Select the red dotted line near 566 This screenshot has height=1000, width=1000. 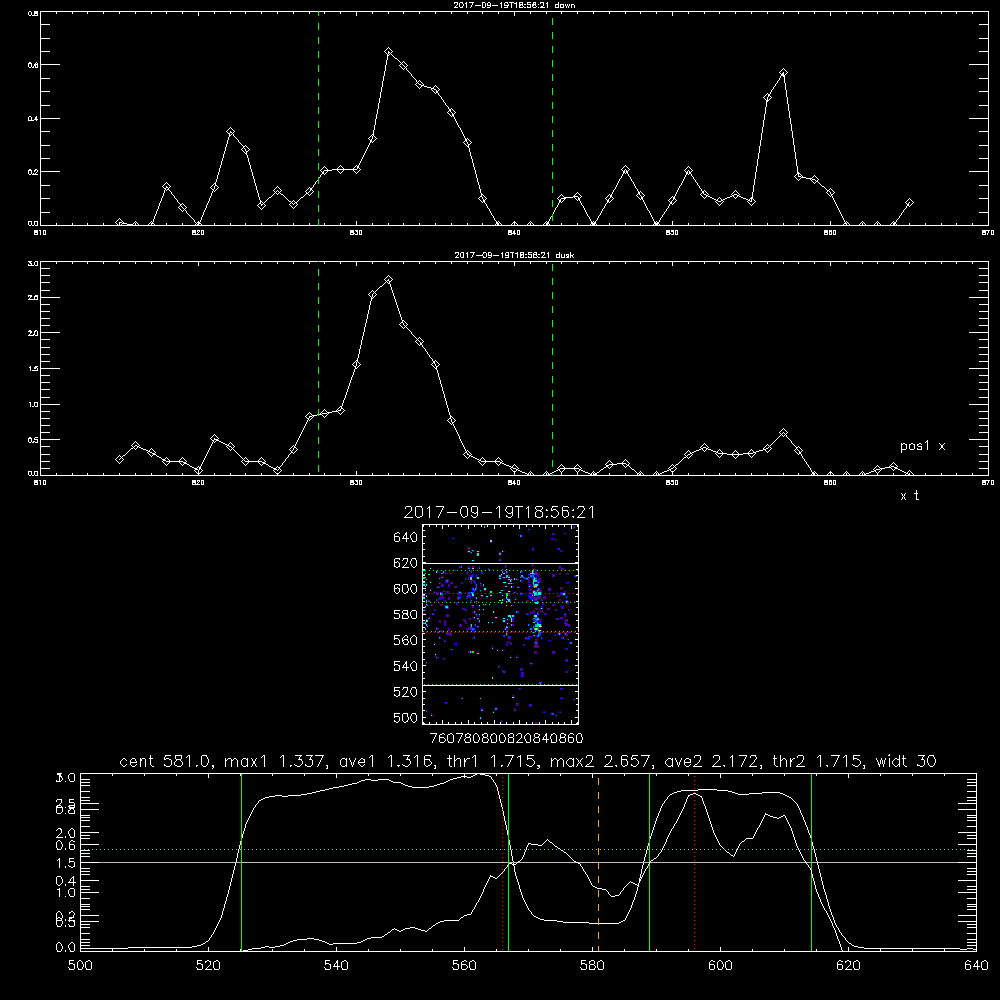click(x=503, y=862)
